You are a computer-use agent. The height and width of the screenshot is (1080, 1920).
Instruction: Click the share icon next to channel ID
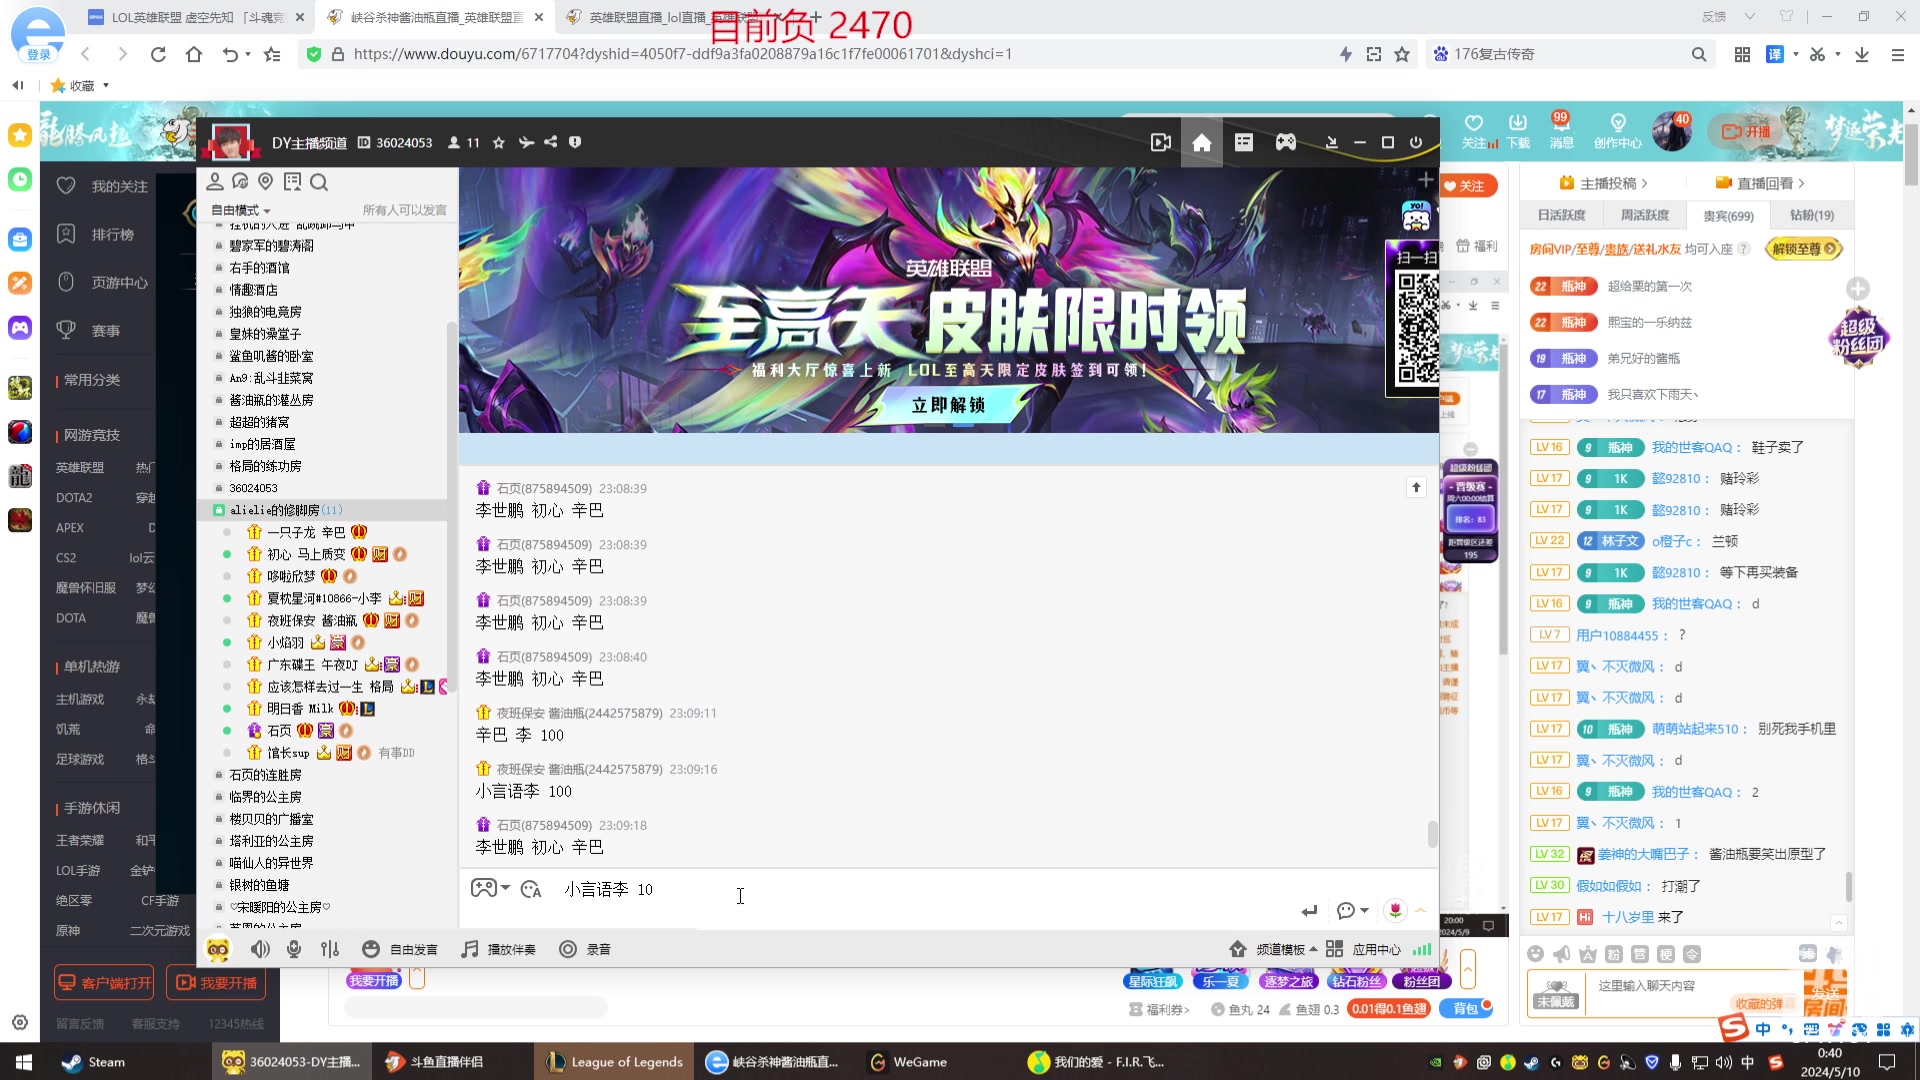point(551,142)
